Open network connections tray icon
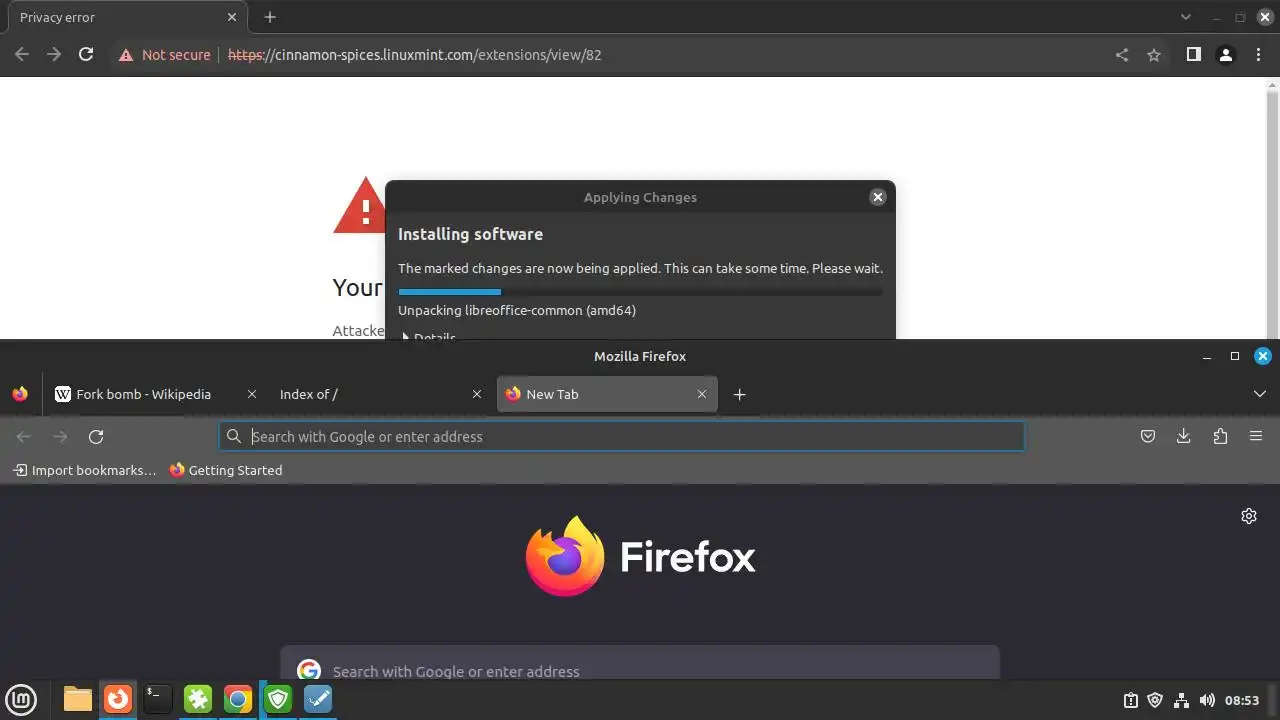 point(1181,700)
